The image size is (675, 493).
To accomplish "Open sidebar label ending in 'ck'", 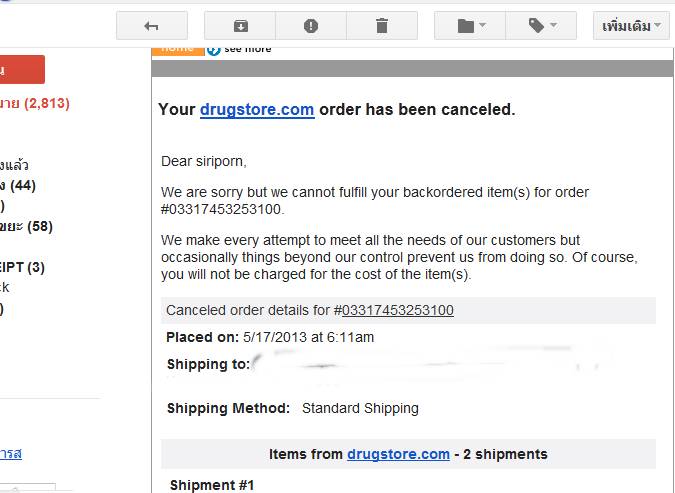I will [x=5, y=287].
